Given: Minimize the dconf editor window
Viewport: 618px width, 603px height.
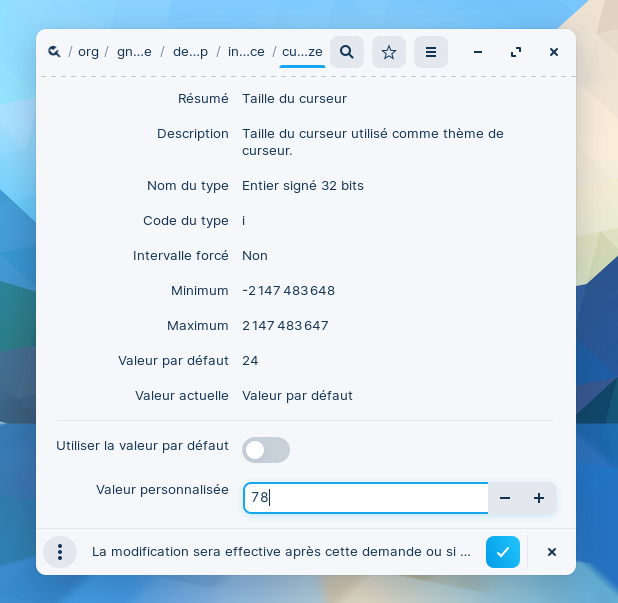Looking at the screenshot, I should (x=479, y=52).
